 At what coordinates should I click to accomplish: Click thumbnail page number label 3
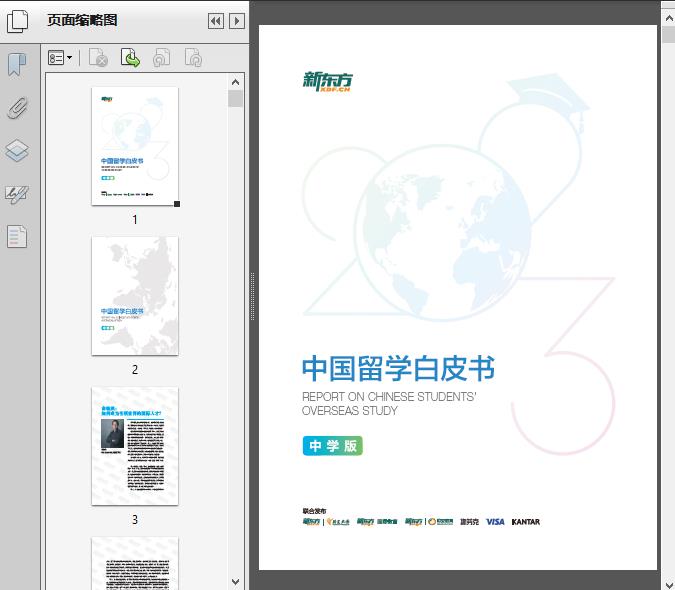point(135,520)
